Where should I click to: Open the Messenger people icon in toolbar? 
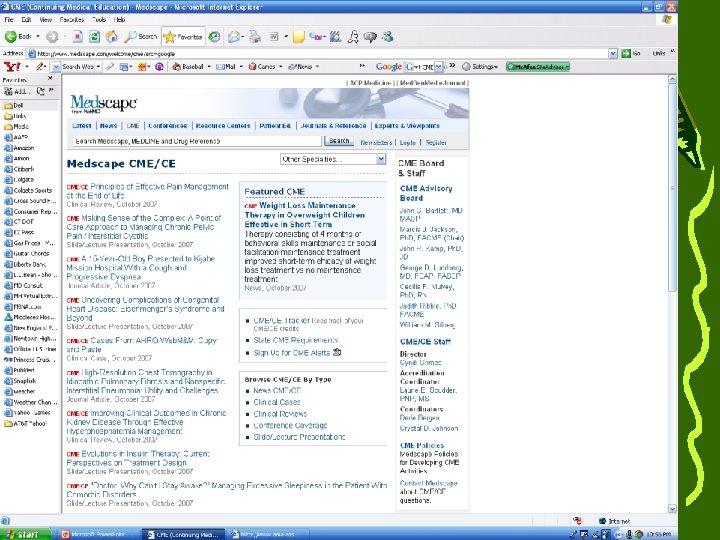[x=388, y=37]
